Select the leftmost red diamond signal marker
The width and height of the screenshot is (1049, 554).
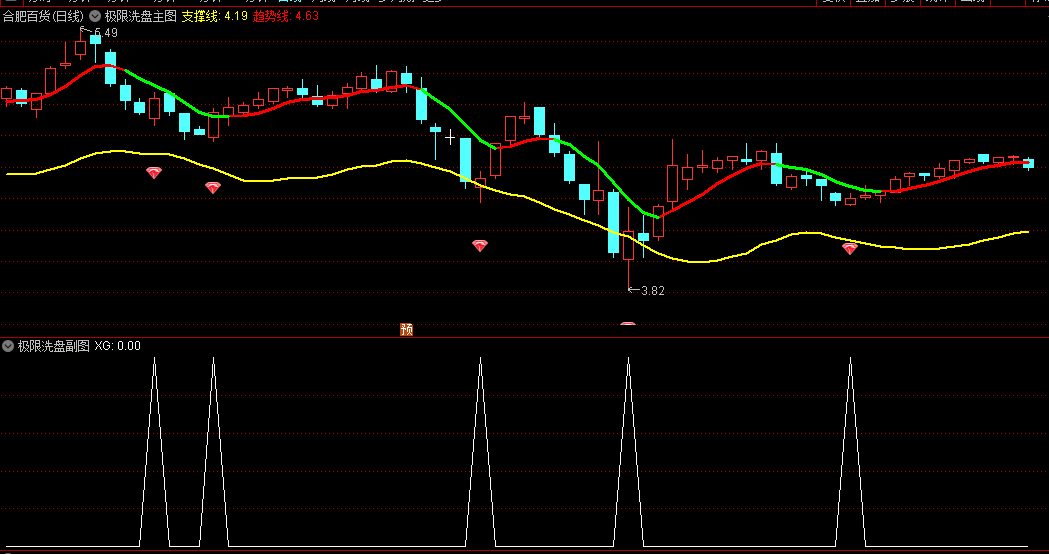click(x=154, y=173)
